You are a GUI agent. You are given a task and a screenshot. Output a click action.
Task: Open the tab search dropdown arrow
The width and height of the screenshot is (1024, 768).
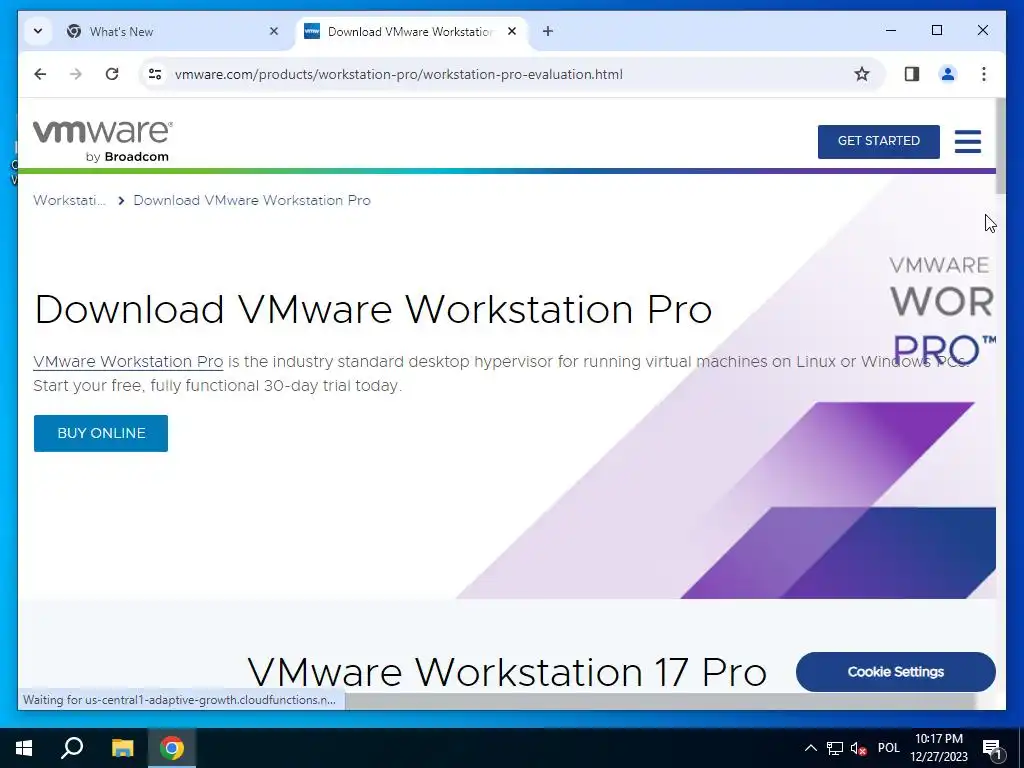point(38,31)
